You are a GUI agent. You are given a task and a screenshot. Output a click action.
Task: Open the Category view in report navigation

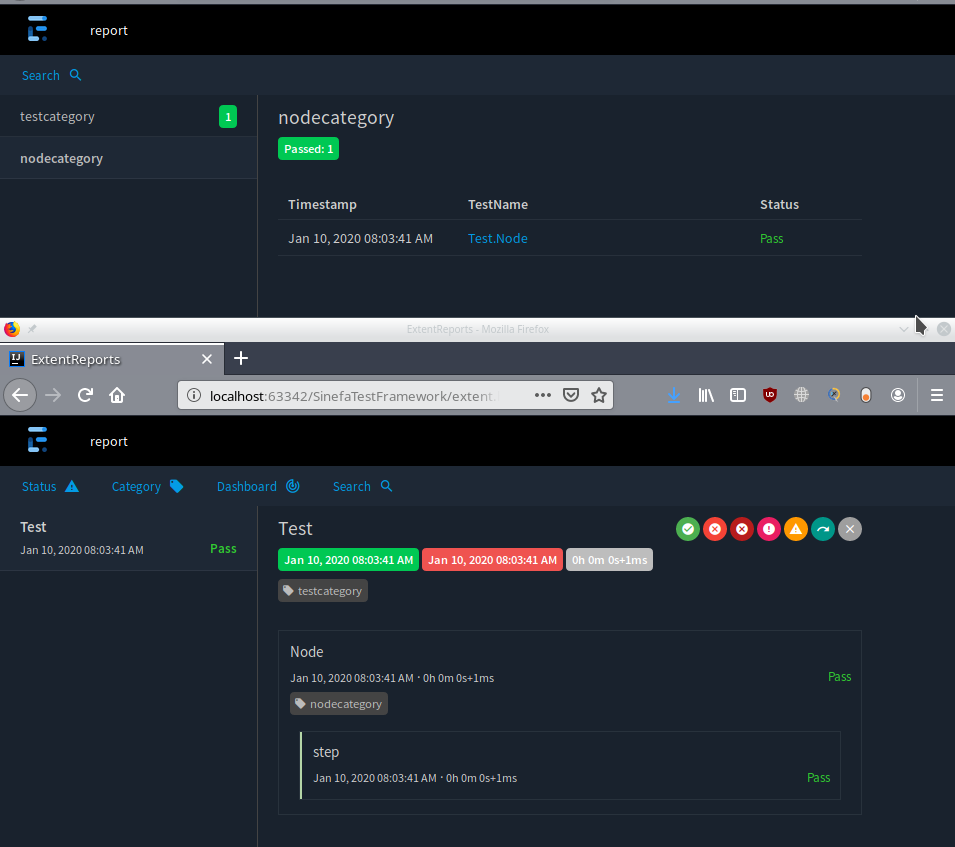pyautogui.click(x=147, y=486)
